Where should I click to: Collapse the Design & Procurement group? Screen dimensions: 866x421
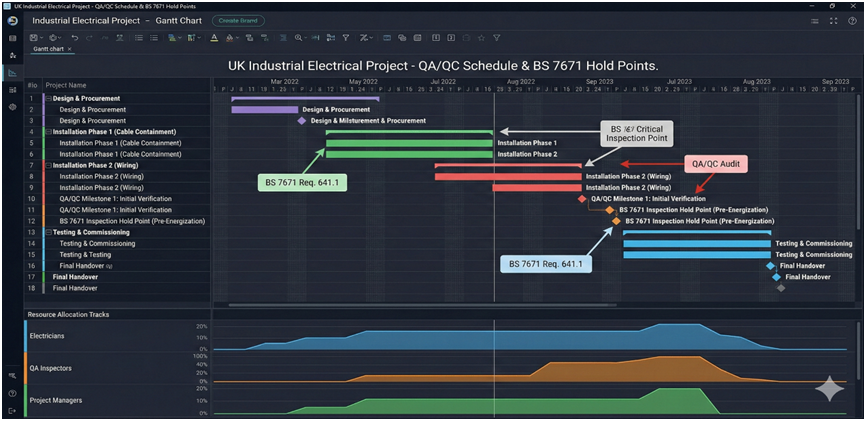[x=48, y=99]
